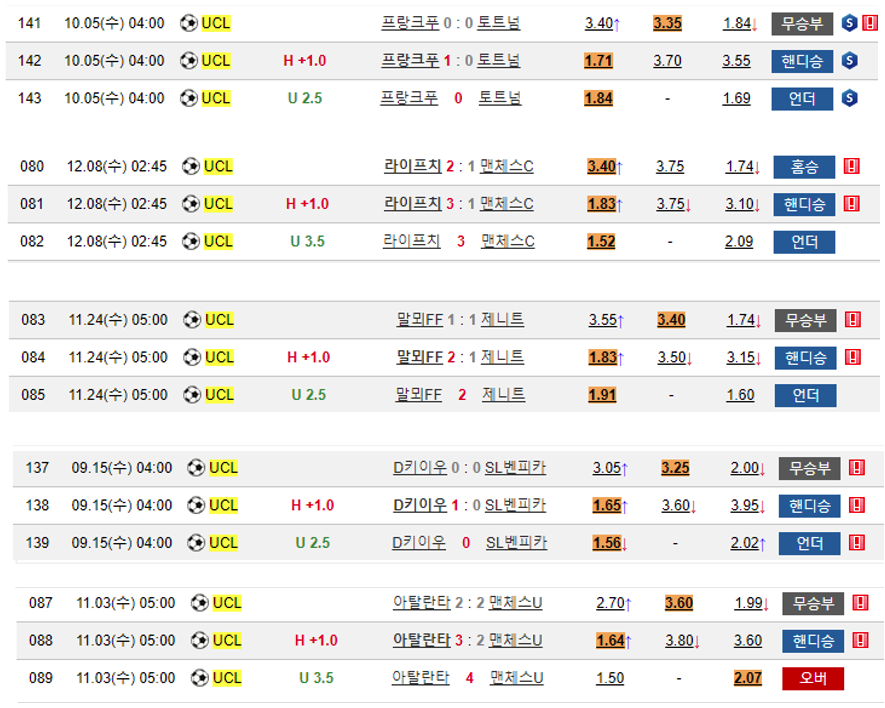Image resolution: width=885 pixels, height=708 pixels.
Task: Open the red alert icon in row 087
Action: (x=861, y=603)
